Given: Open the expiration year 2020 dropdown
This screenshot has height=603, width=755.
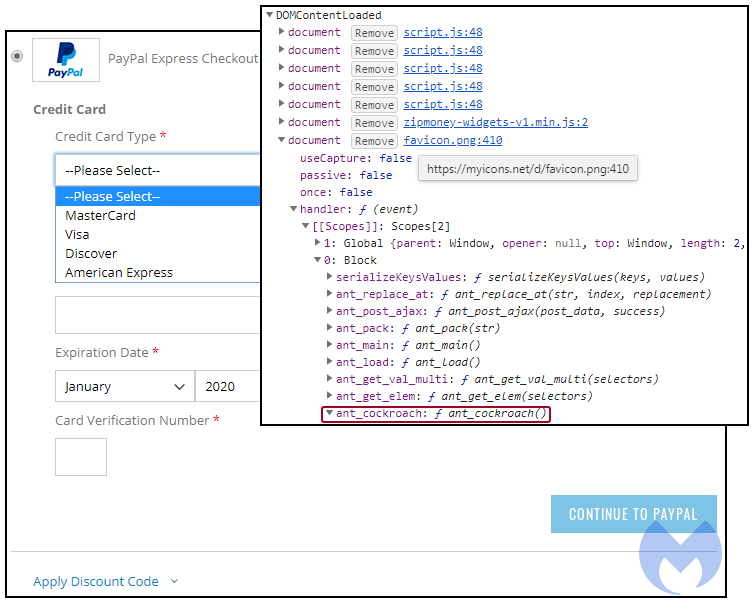Looking at the screenshot, I should click(x=228, y=386).
